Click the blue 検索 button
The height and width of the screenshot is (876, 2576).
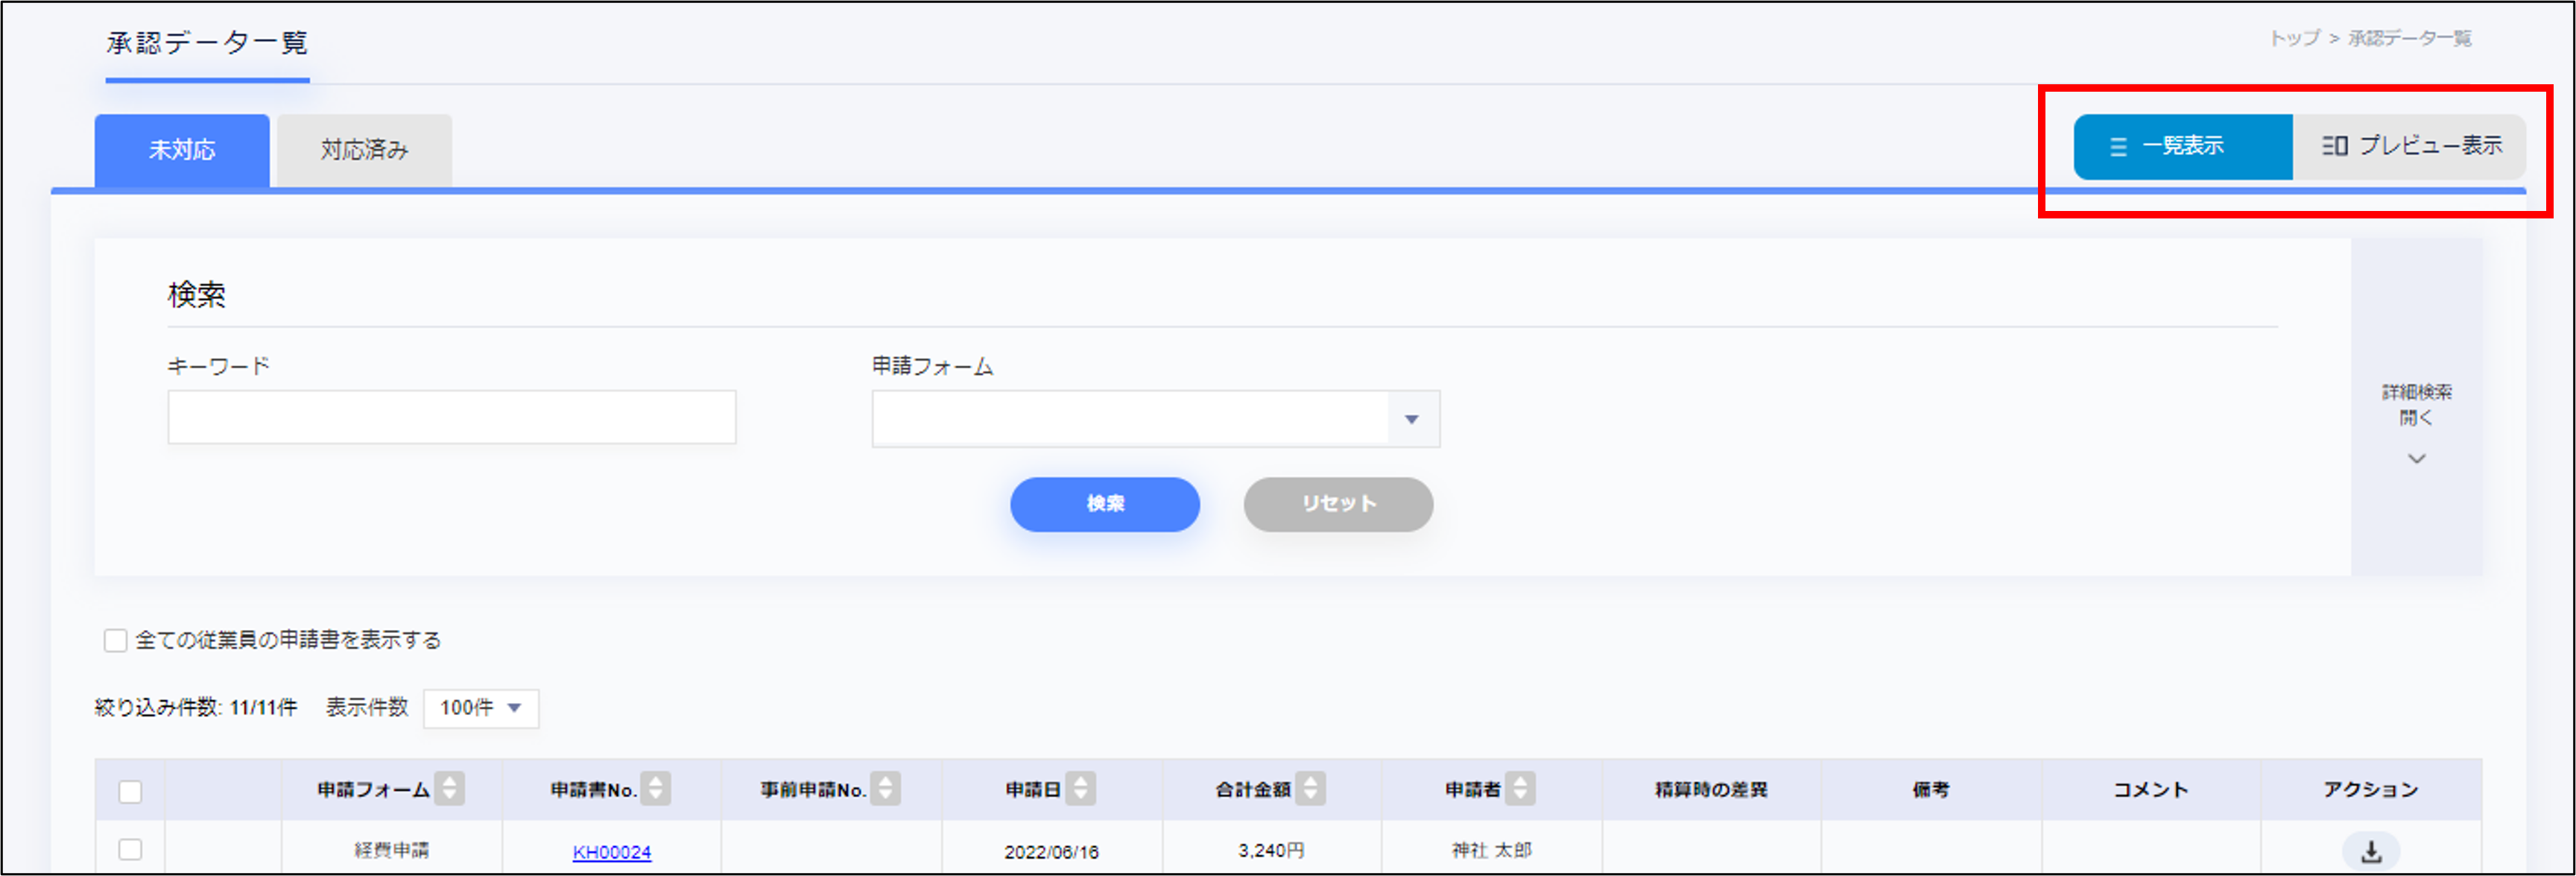click(1104, 504)
